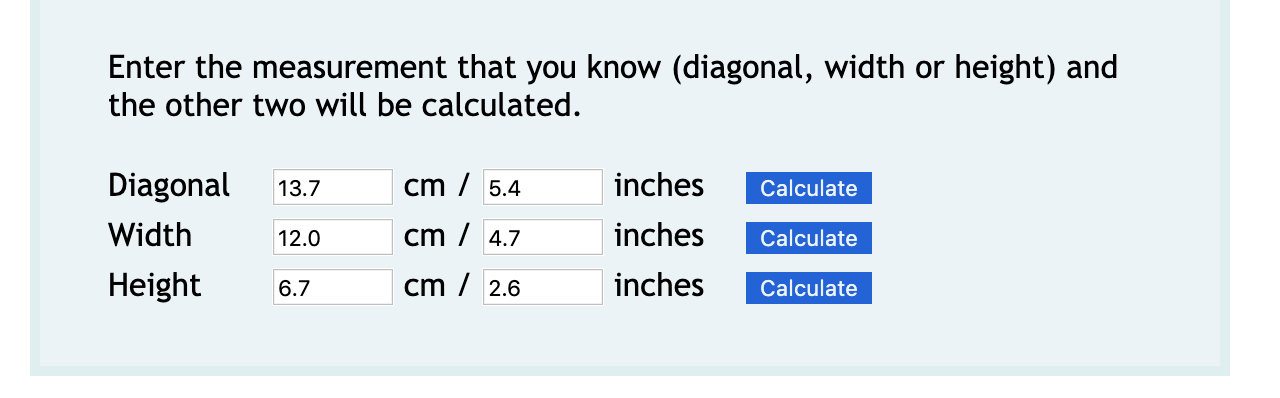Click the 'cm /' text in Width row
1280x398 pixels.
coord(437,236)
